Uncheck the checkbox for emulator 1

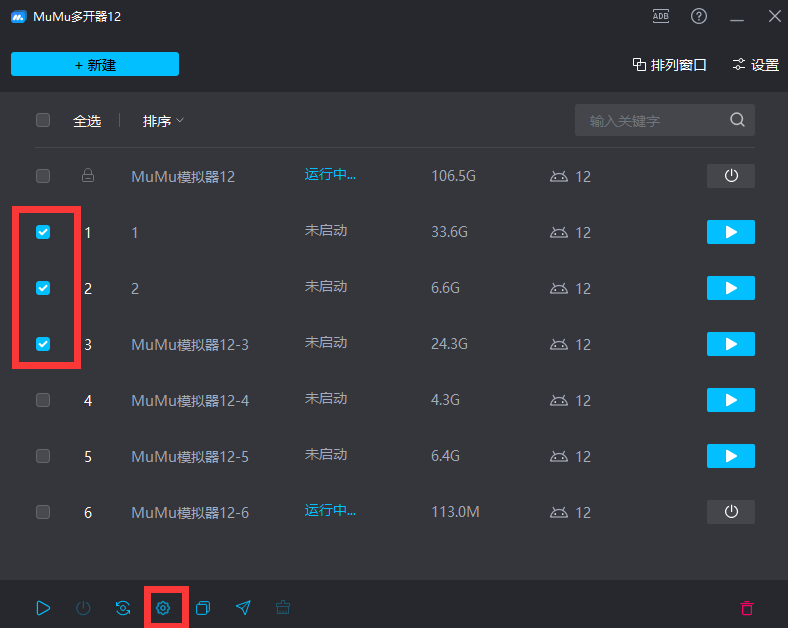(43, 232)
